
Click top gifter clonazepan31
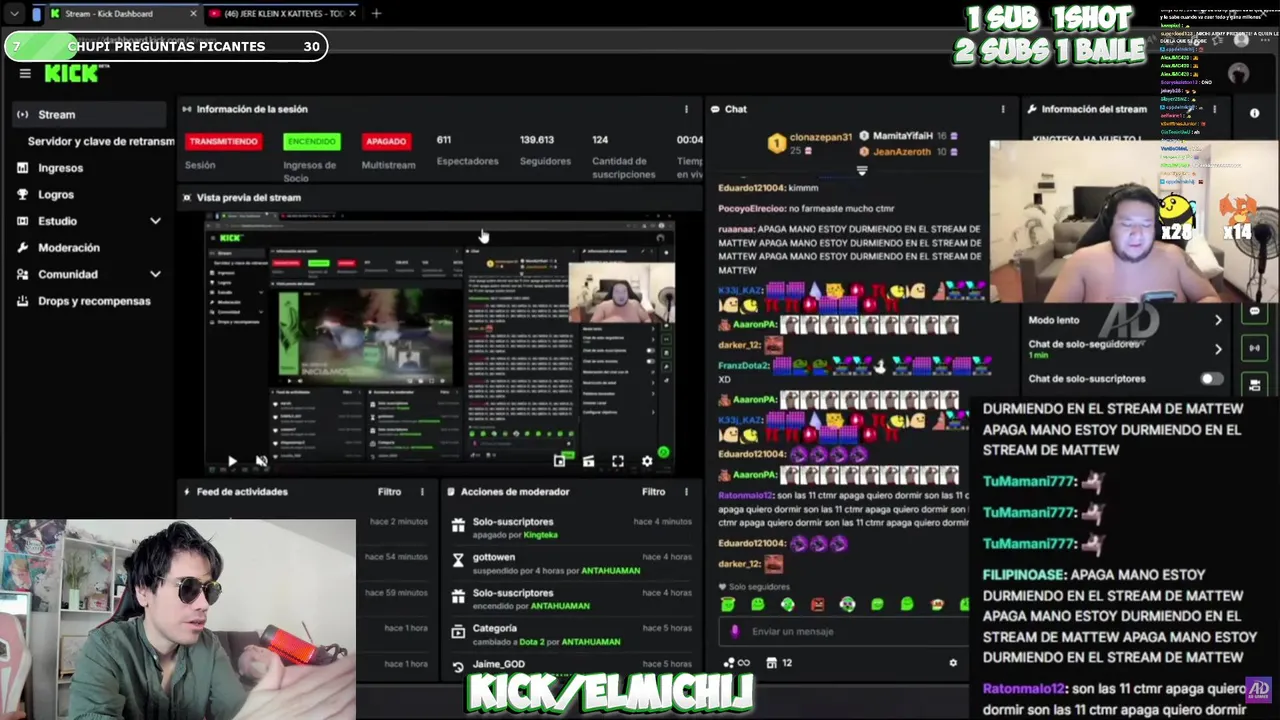(x=821, y=137)
